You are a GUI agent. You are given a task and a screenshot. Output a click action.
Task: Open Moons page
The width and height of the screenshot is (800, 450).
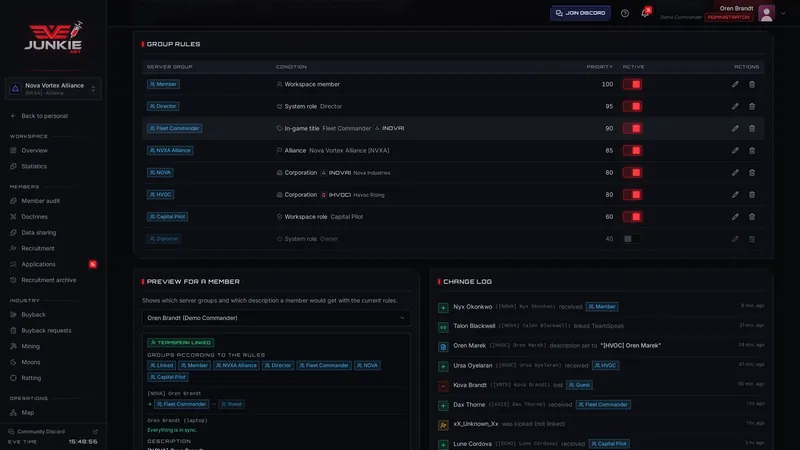point(31,362)
